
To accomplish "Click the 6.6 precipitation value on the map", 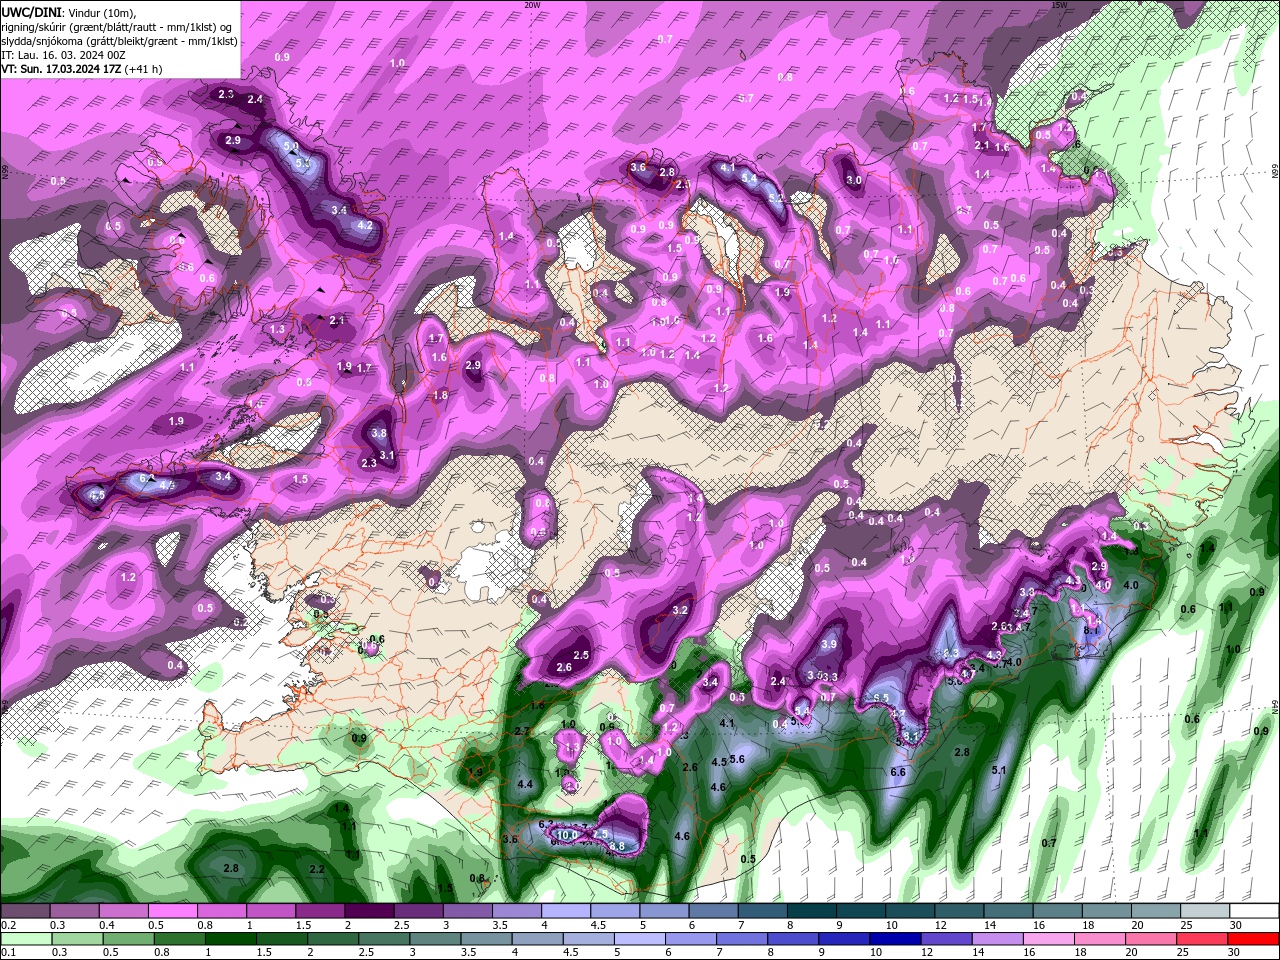I will click(898, 772).
